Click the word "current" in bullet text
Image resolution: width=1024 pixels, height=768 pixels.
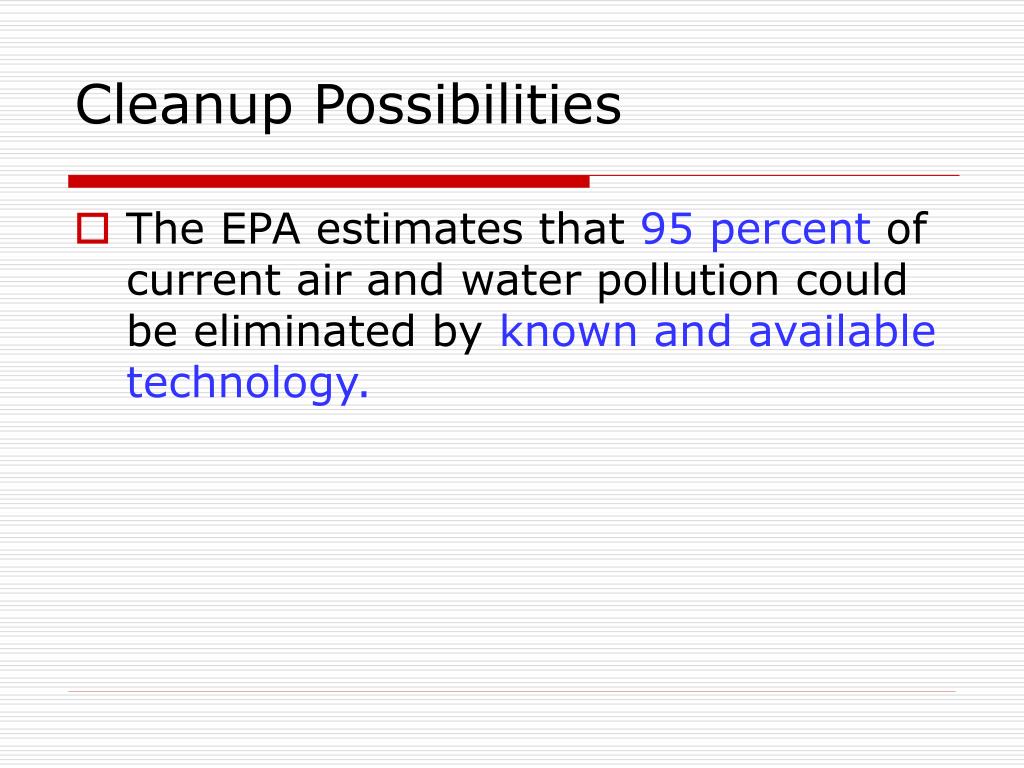pos(203,281)
